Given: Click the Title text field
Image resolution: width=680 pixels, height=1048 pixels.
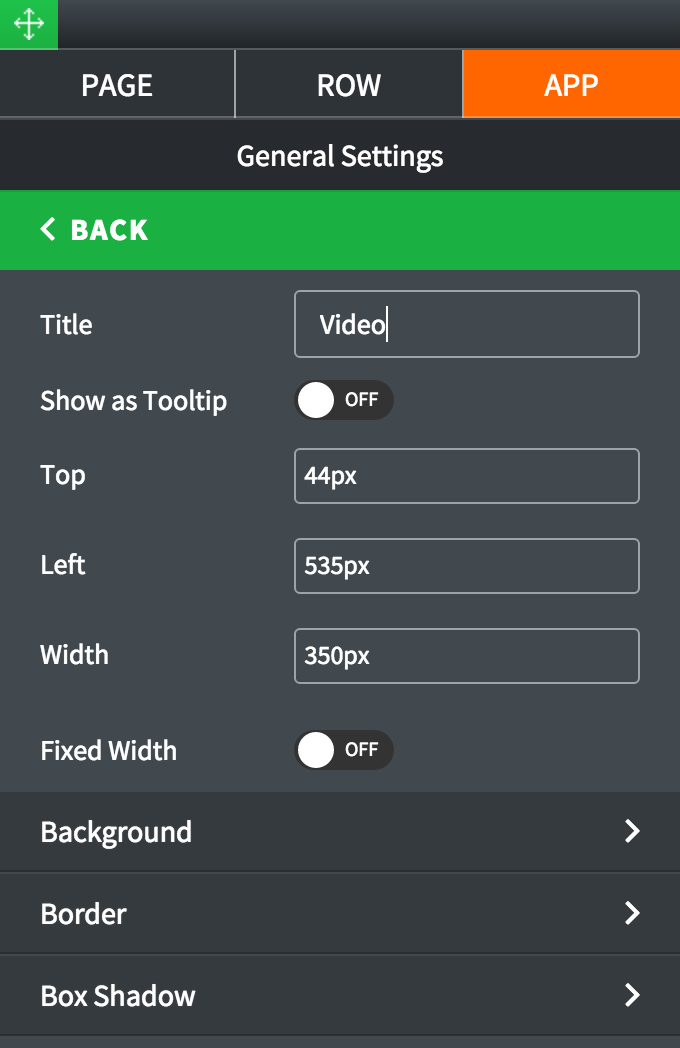Looking at the screenshot, I should pyautogui.click(x=466, y=324).
